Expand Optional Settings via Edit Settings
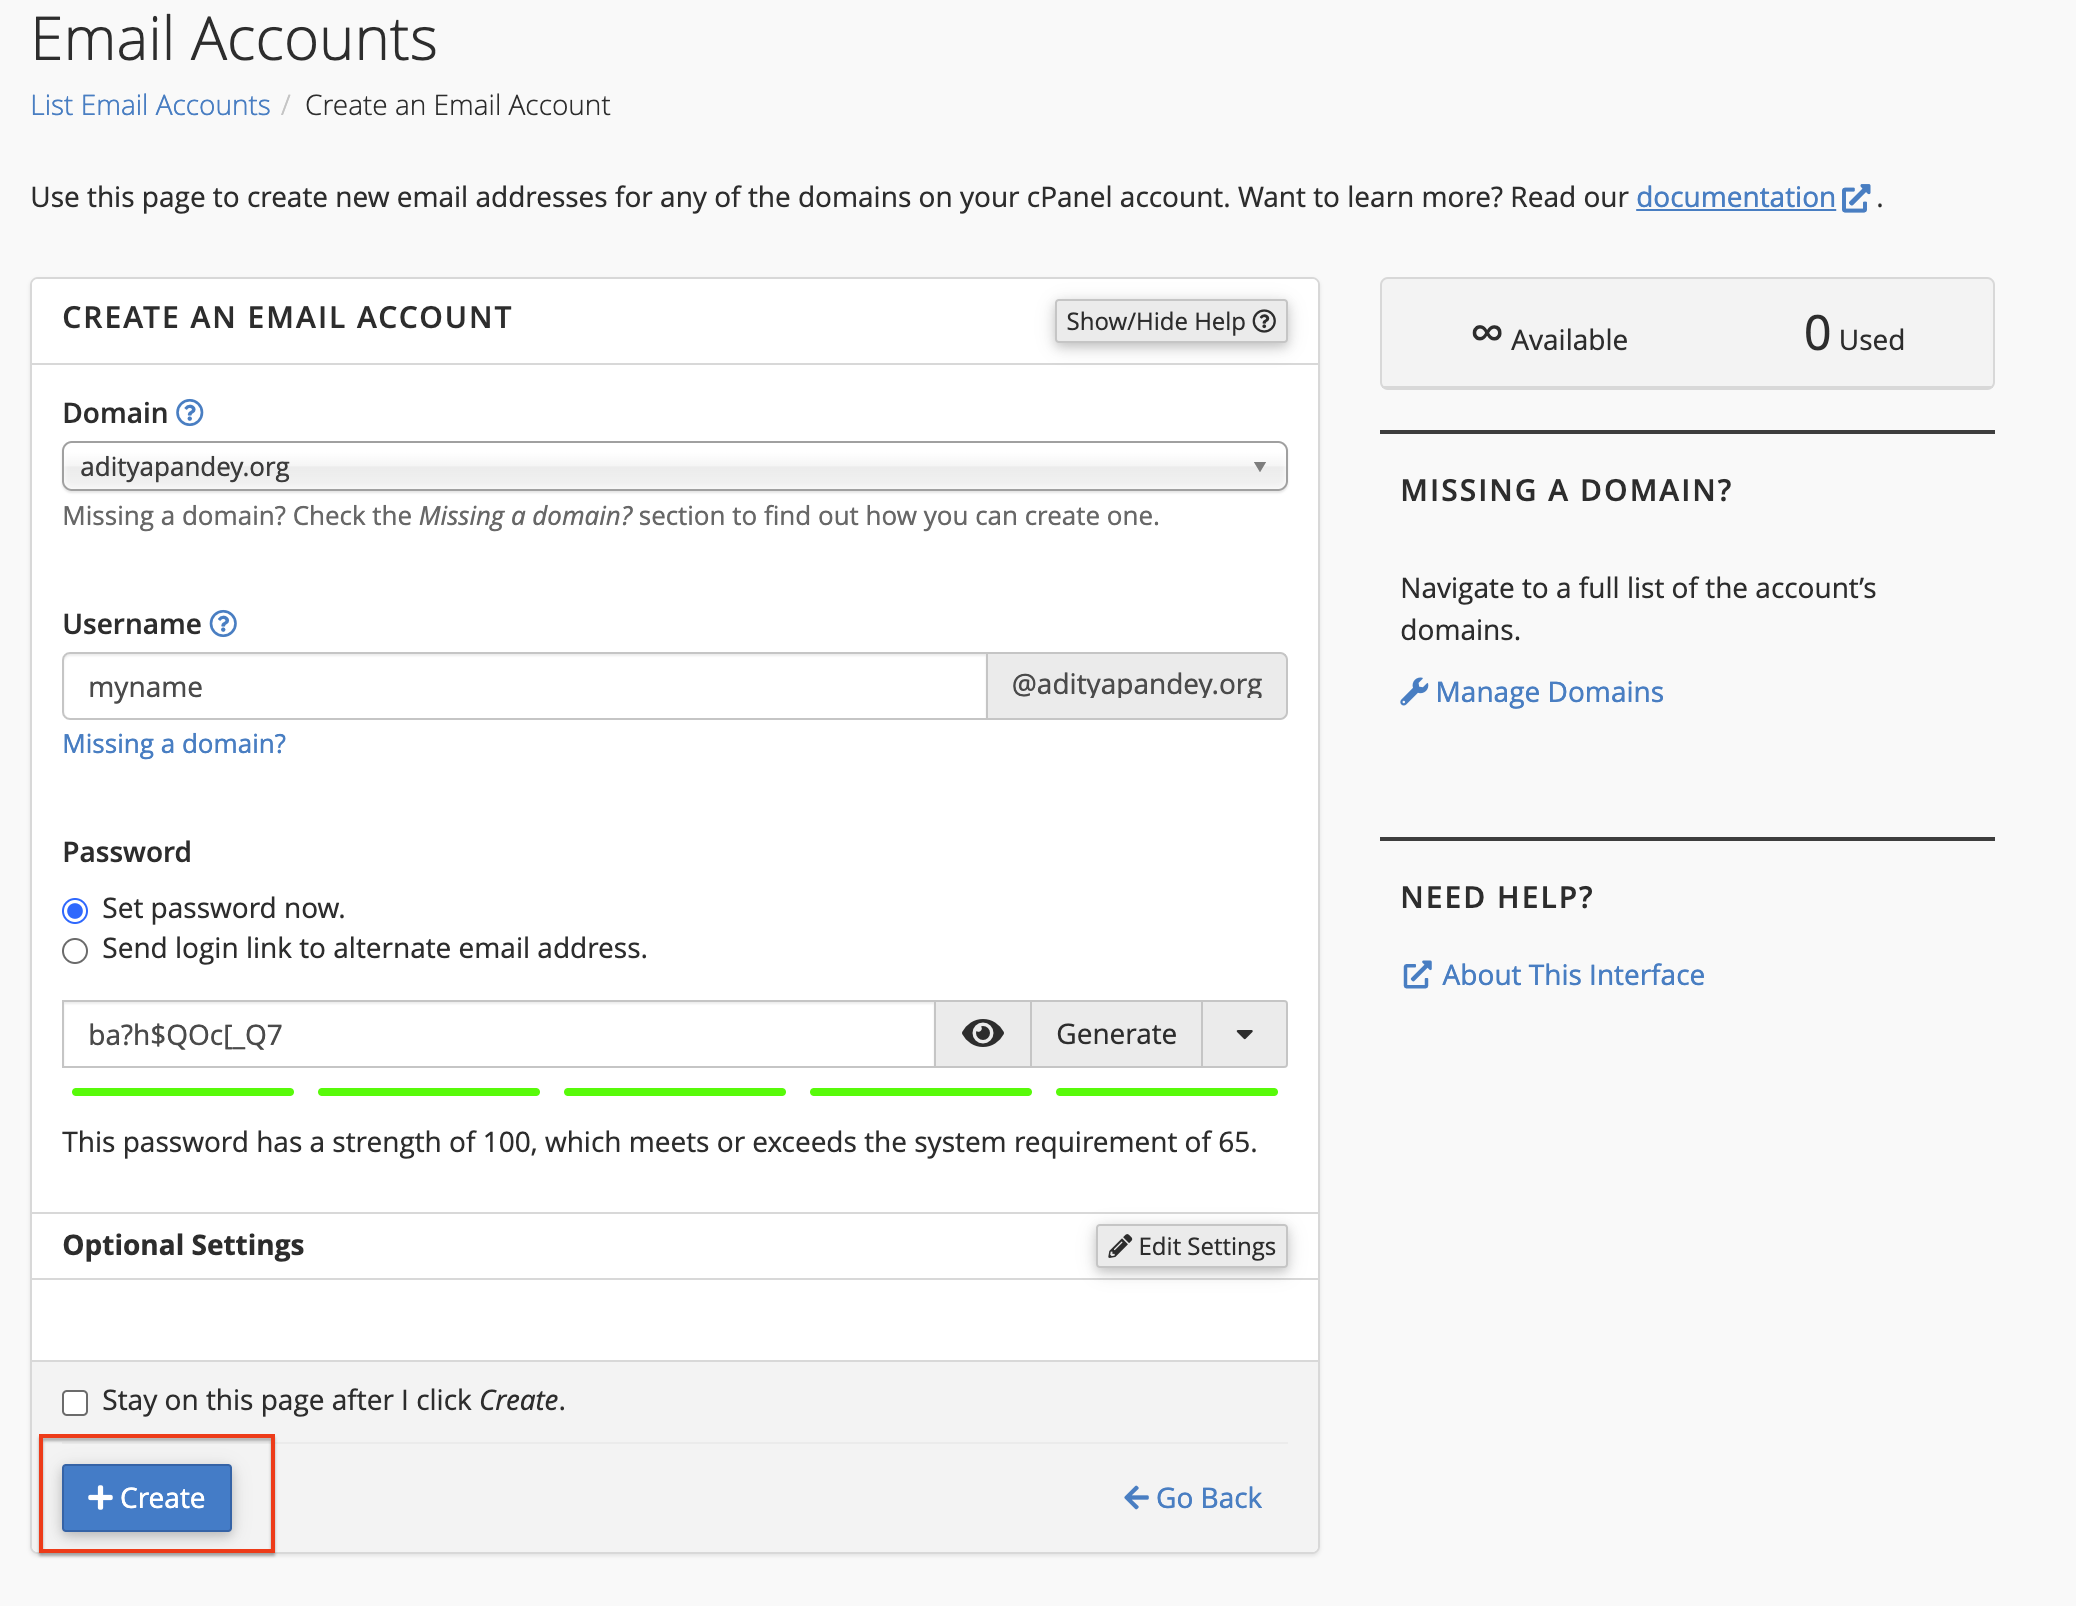This screenshot has height=1606, width=2076. 1191,1246
